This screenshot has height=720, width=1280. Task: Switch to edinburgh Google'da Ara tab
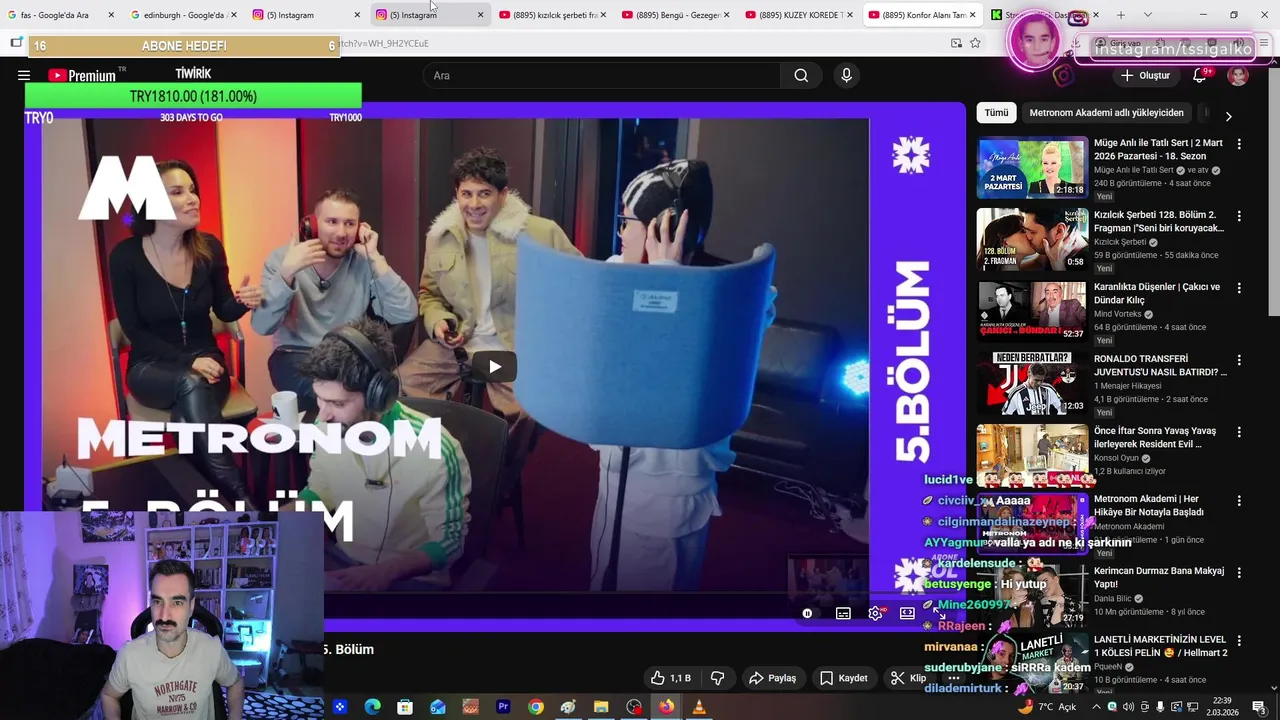183,15
